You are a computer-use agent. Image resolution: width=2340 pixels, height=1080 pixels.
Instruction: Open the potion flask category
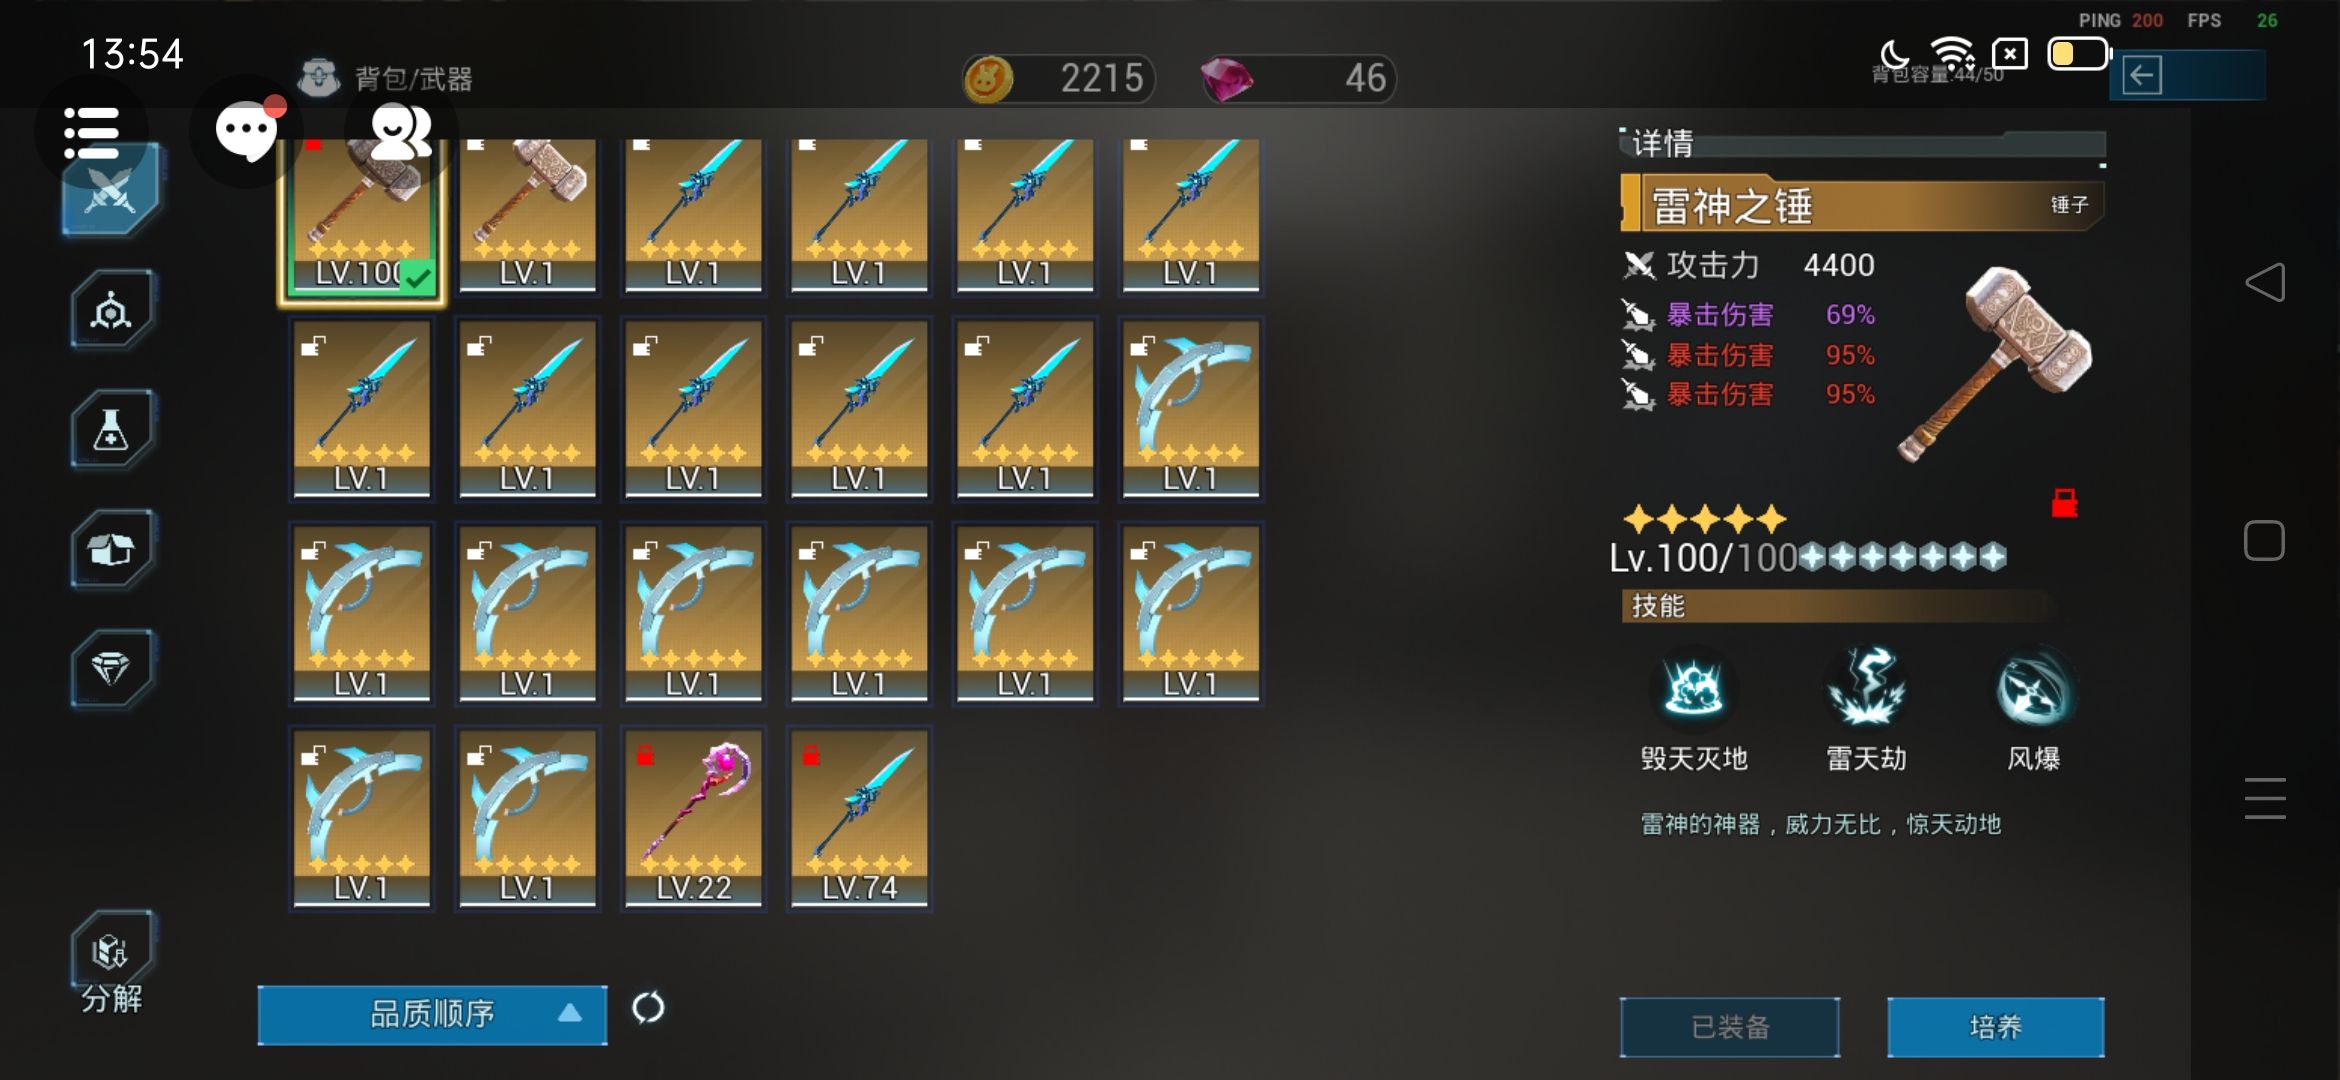pyautogui.click(x=111, y=430)
